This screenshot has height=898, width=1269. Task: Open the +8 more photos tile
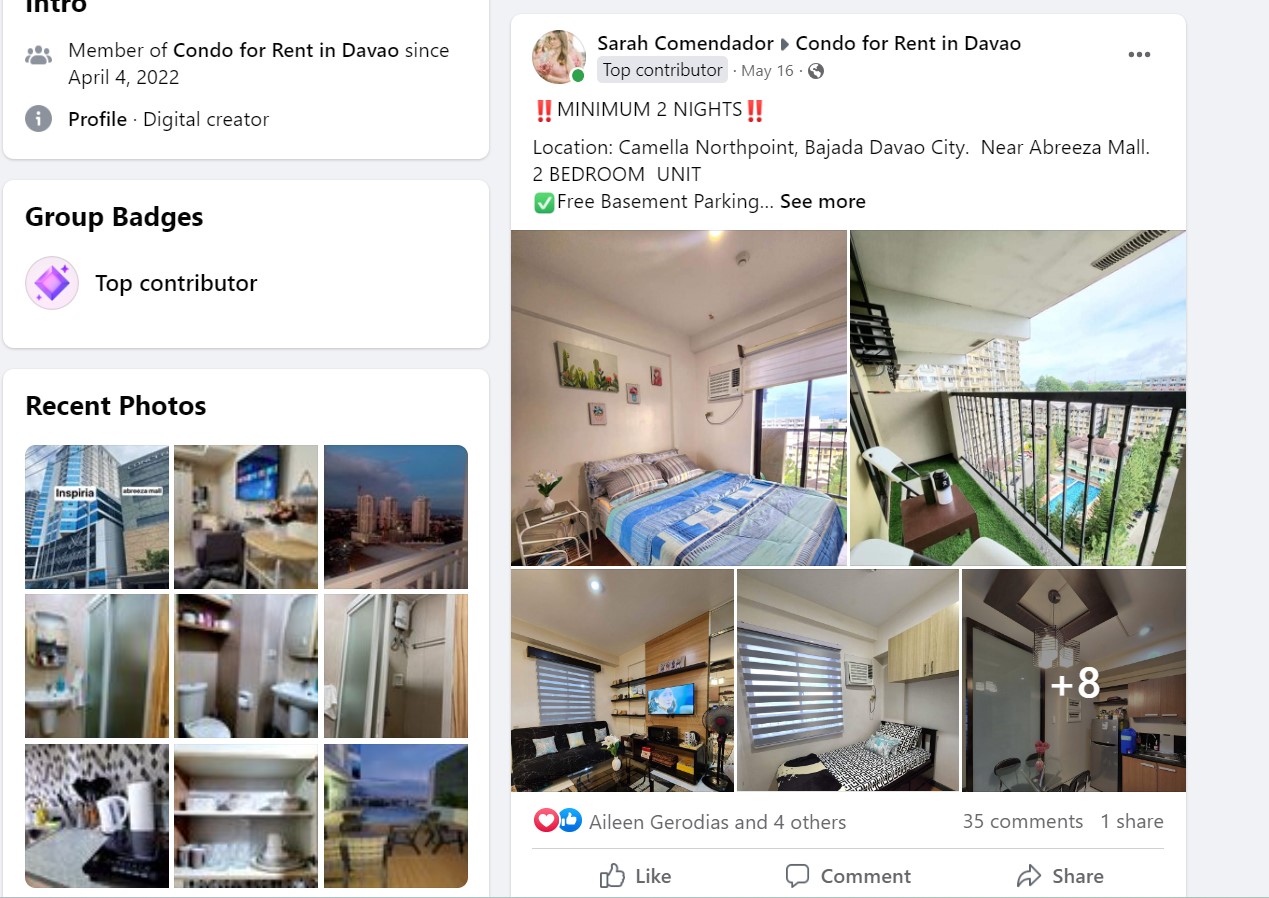[1074, 681]
